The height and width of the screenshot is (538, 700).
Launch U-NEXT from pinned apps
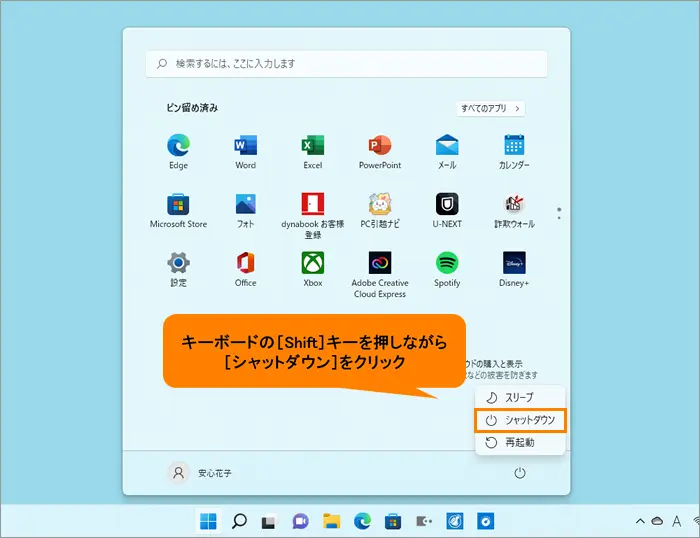447,211
